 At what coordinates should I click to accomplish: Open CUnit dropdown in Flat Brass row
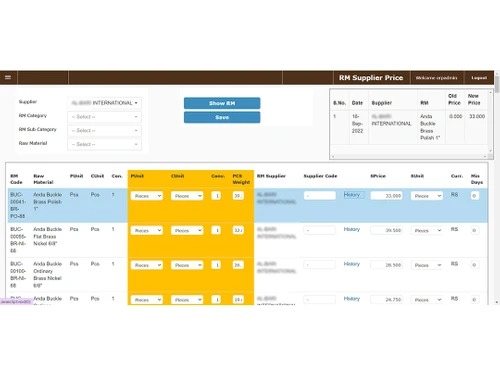[x=187, y=230]
